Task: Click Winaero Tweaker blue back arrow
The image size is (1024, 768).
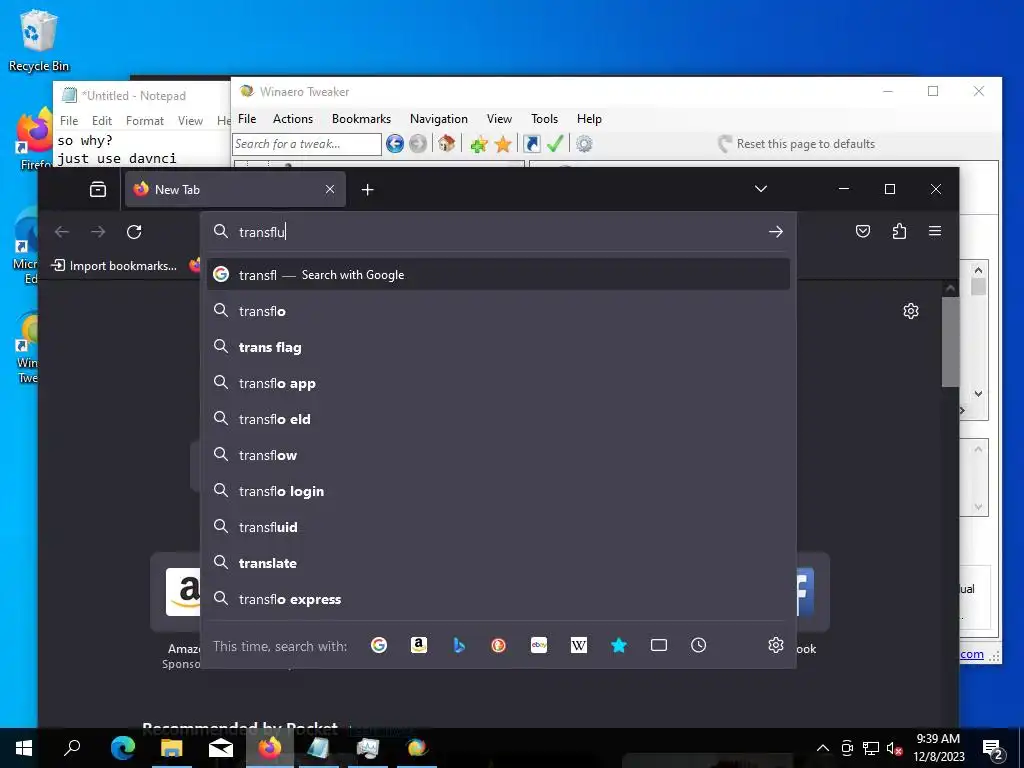Action: pos(395,144)
